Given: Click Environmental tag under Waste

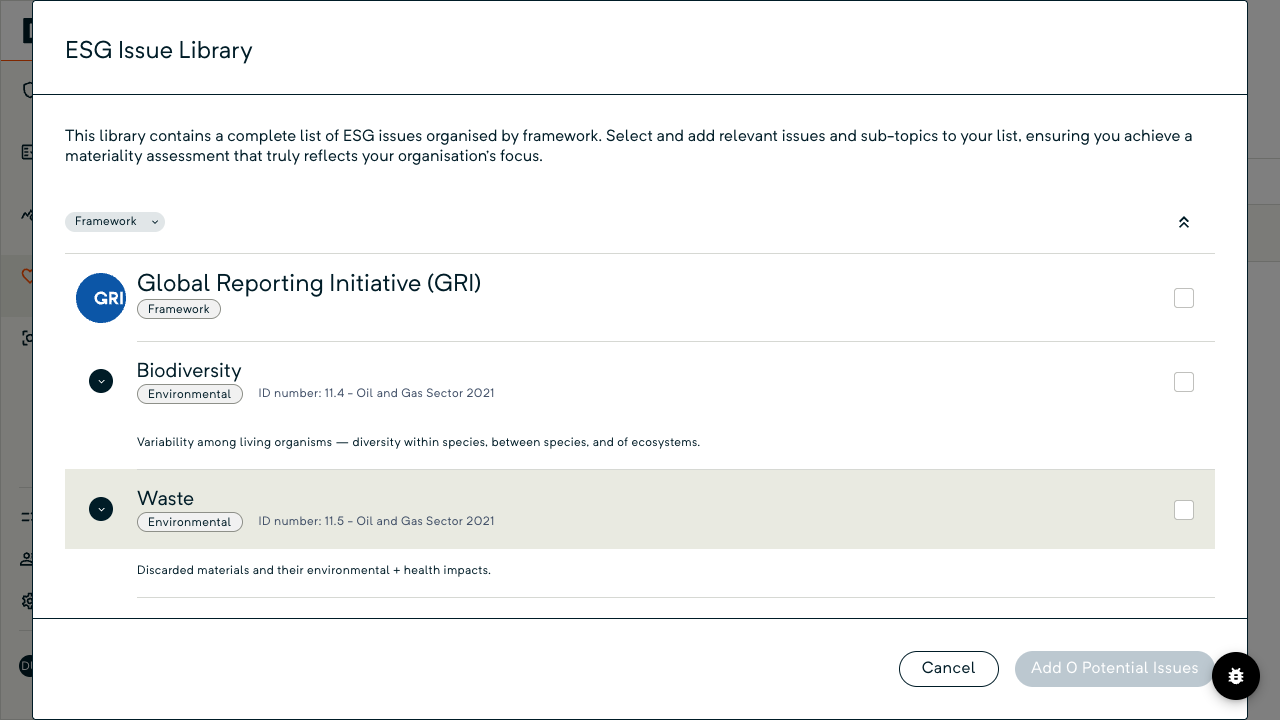Looking at the screenshot, I should 190,522.
